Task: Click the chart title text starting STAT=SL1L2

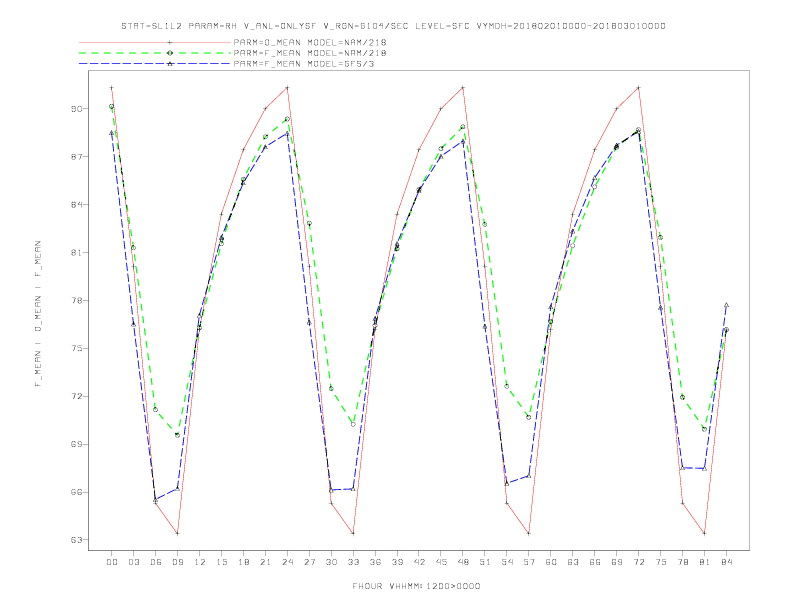Action: (x=393, y=26)
